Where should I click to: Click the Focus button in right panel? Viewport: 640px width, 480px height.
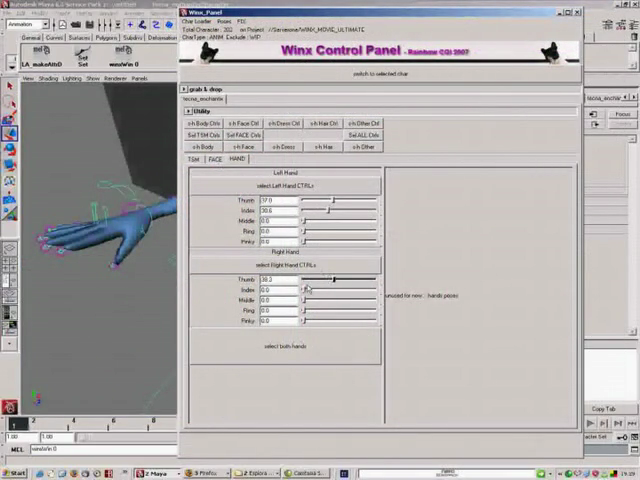622,114
